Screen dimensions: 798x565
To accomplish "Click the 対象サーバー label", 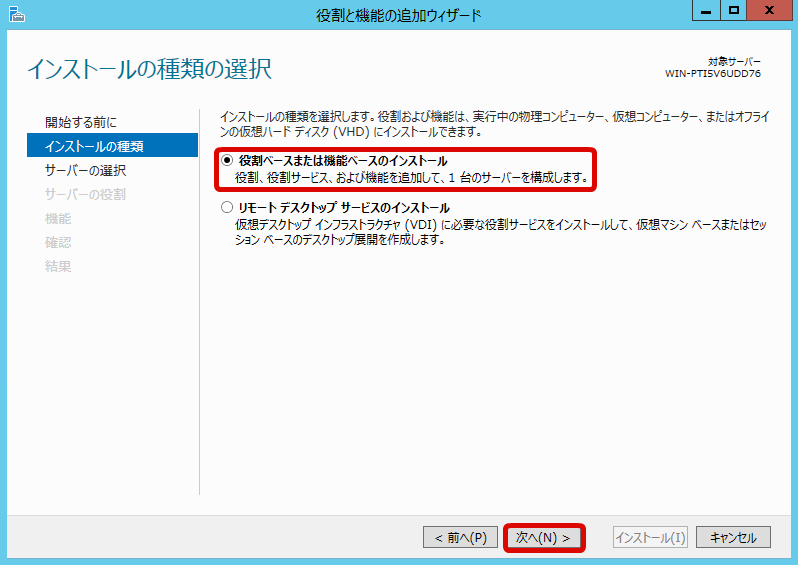I will click(734, 62).
